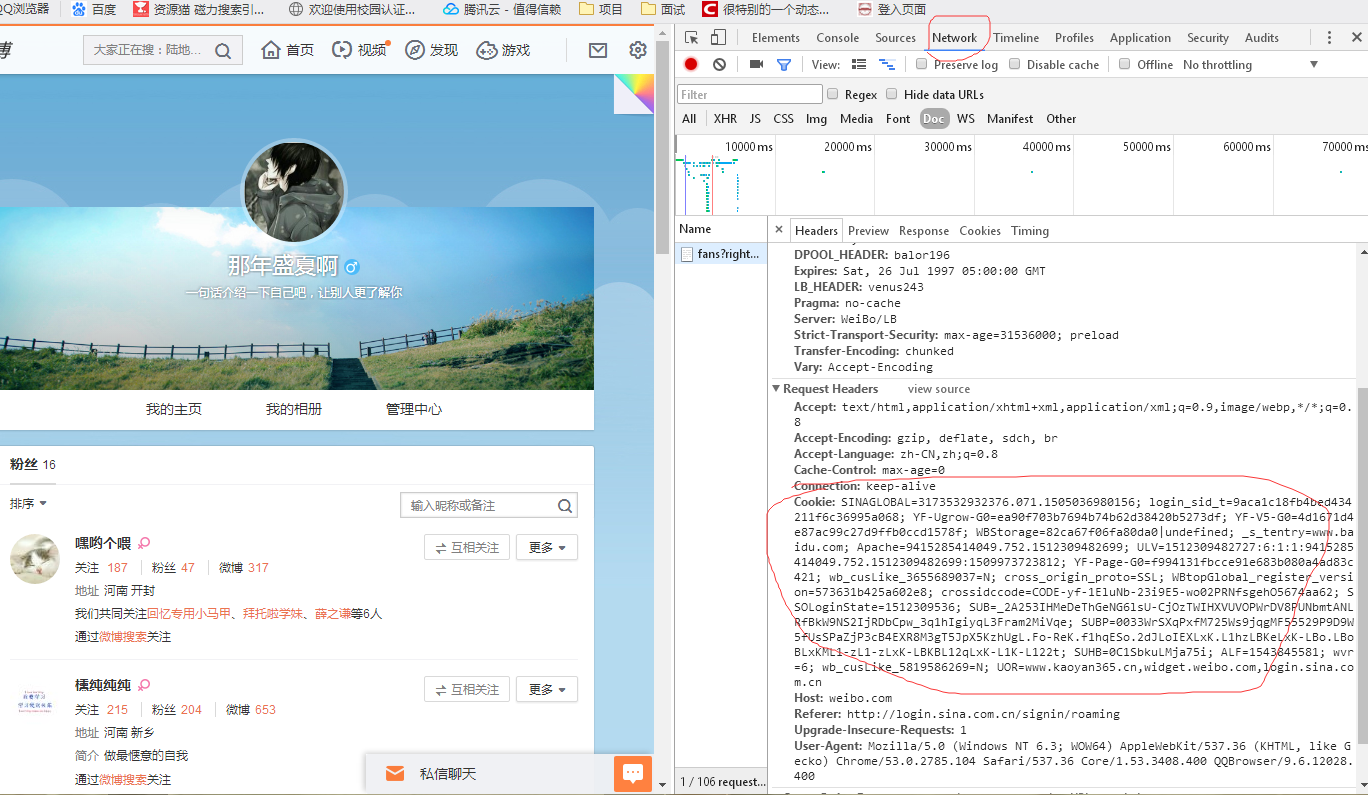Enable Disable cache checkbox
The image size is (1368, 795).
click(1015, 64)
